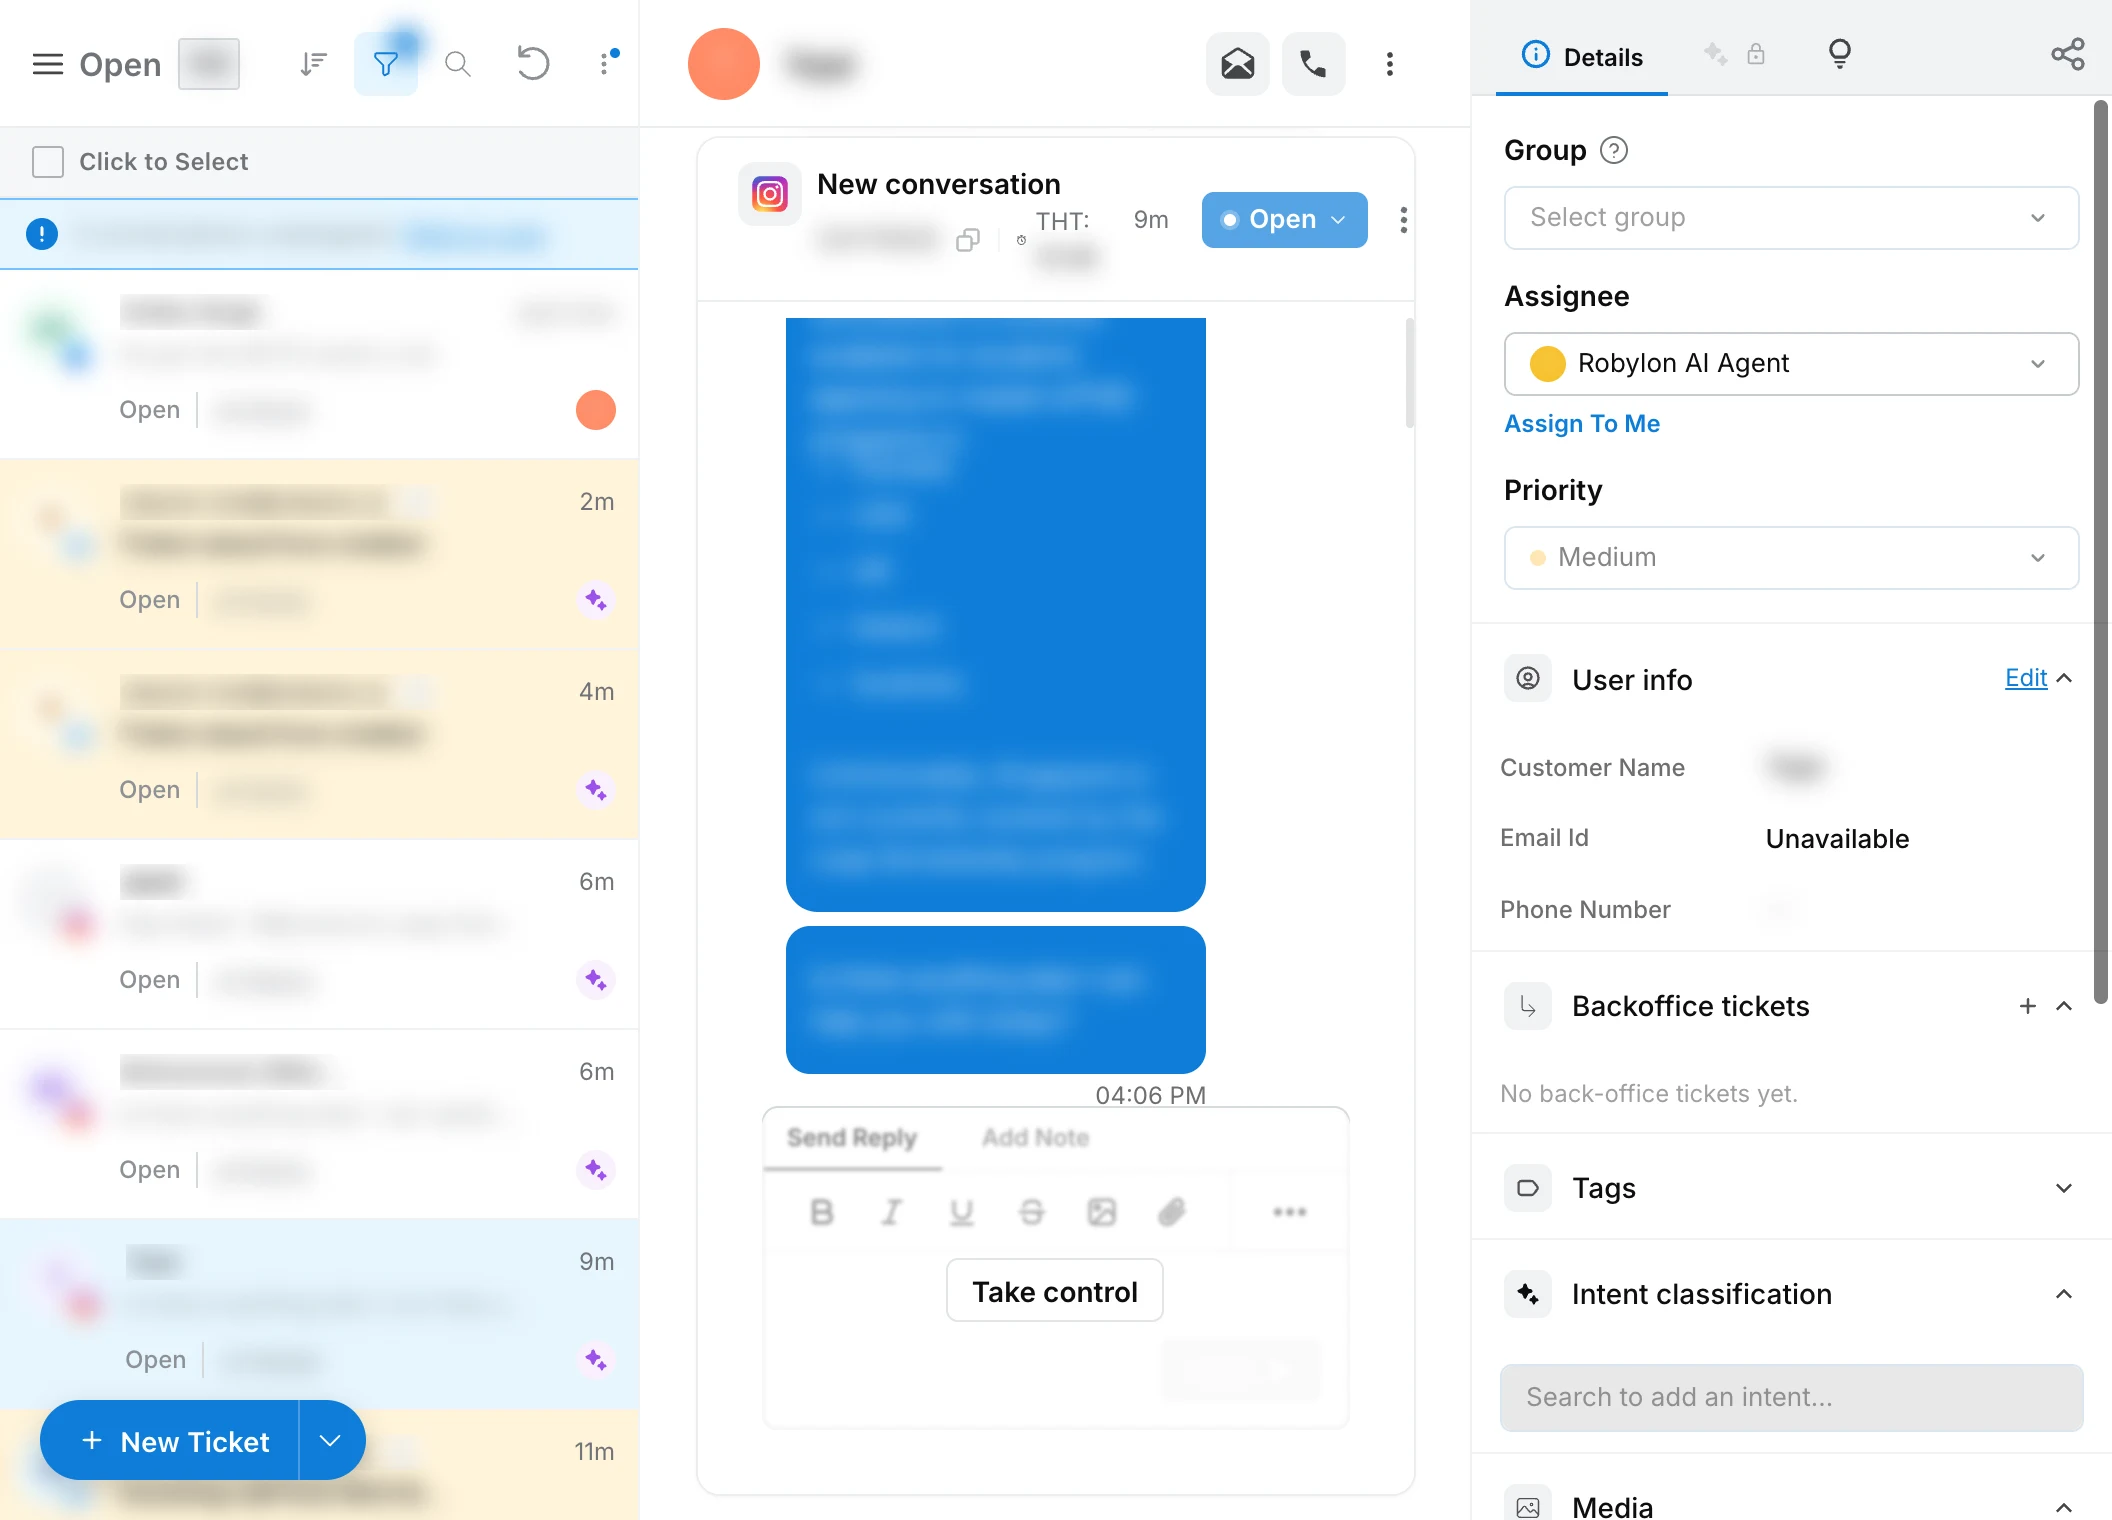The width and height of the screenshot is (2112, 1520).
Task: Click the share icon in details panel
Action: tap(2067, 54)
